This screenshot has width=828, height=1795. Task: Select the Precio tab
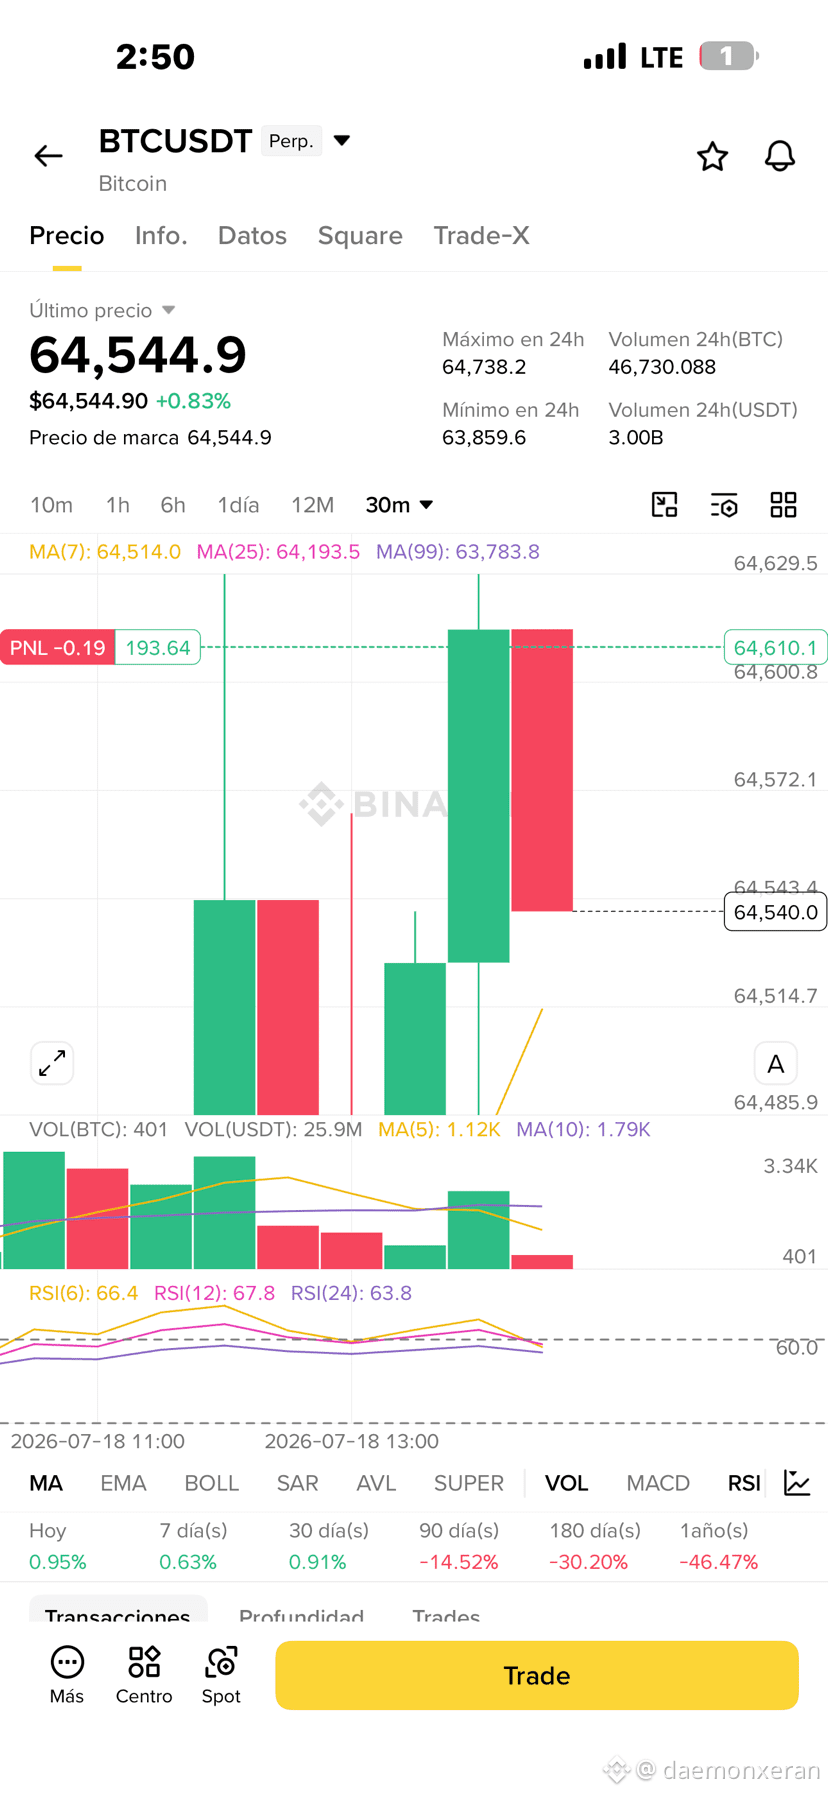(67, 236)
